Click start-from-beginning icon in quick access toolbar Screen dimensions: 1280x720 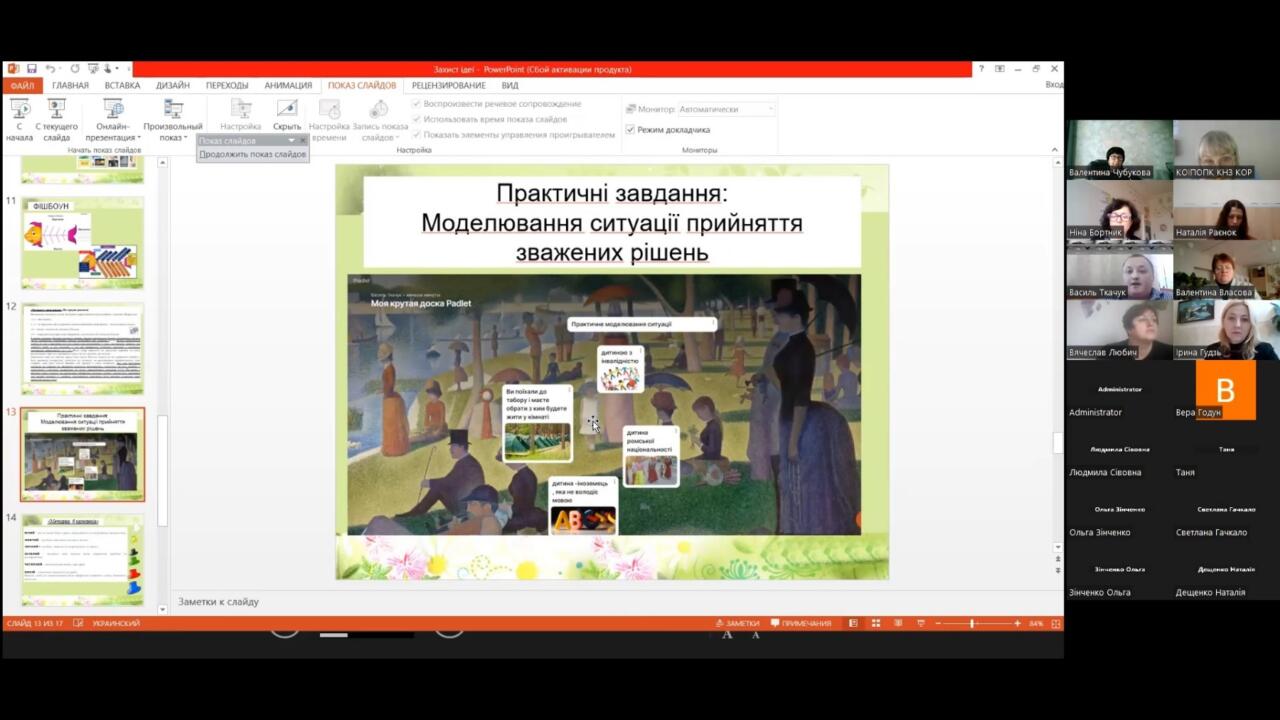click(93, 69)
